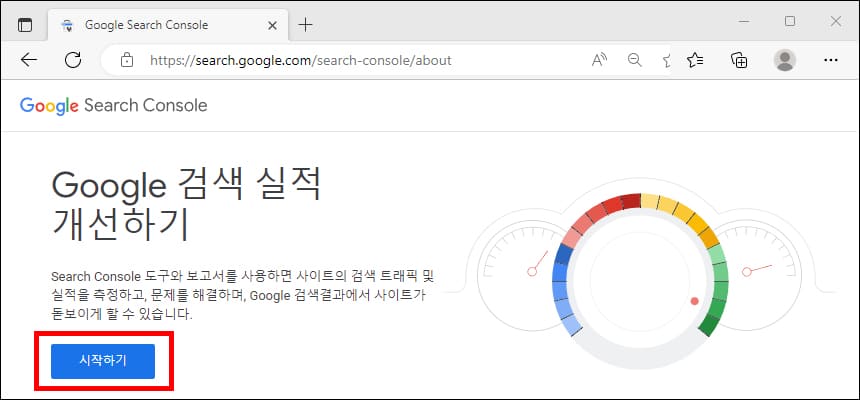Screen dimensions: 860x400
Task: Open a new browser tab
Action: click(x=305, y=25)
